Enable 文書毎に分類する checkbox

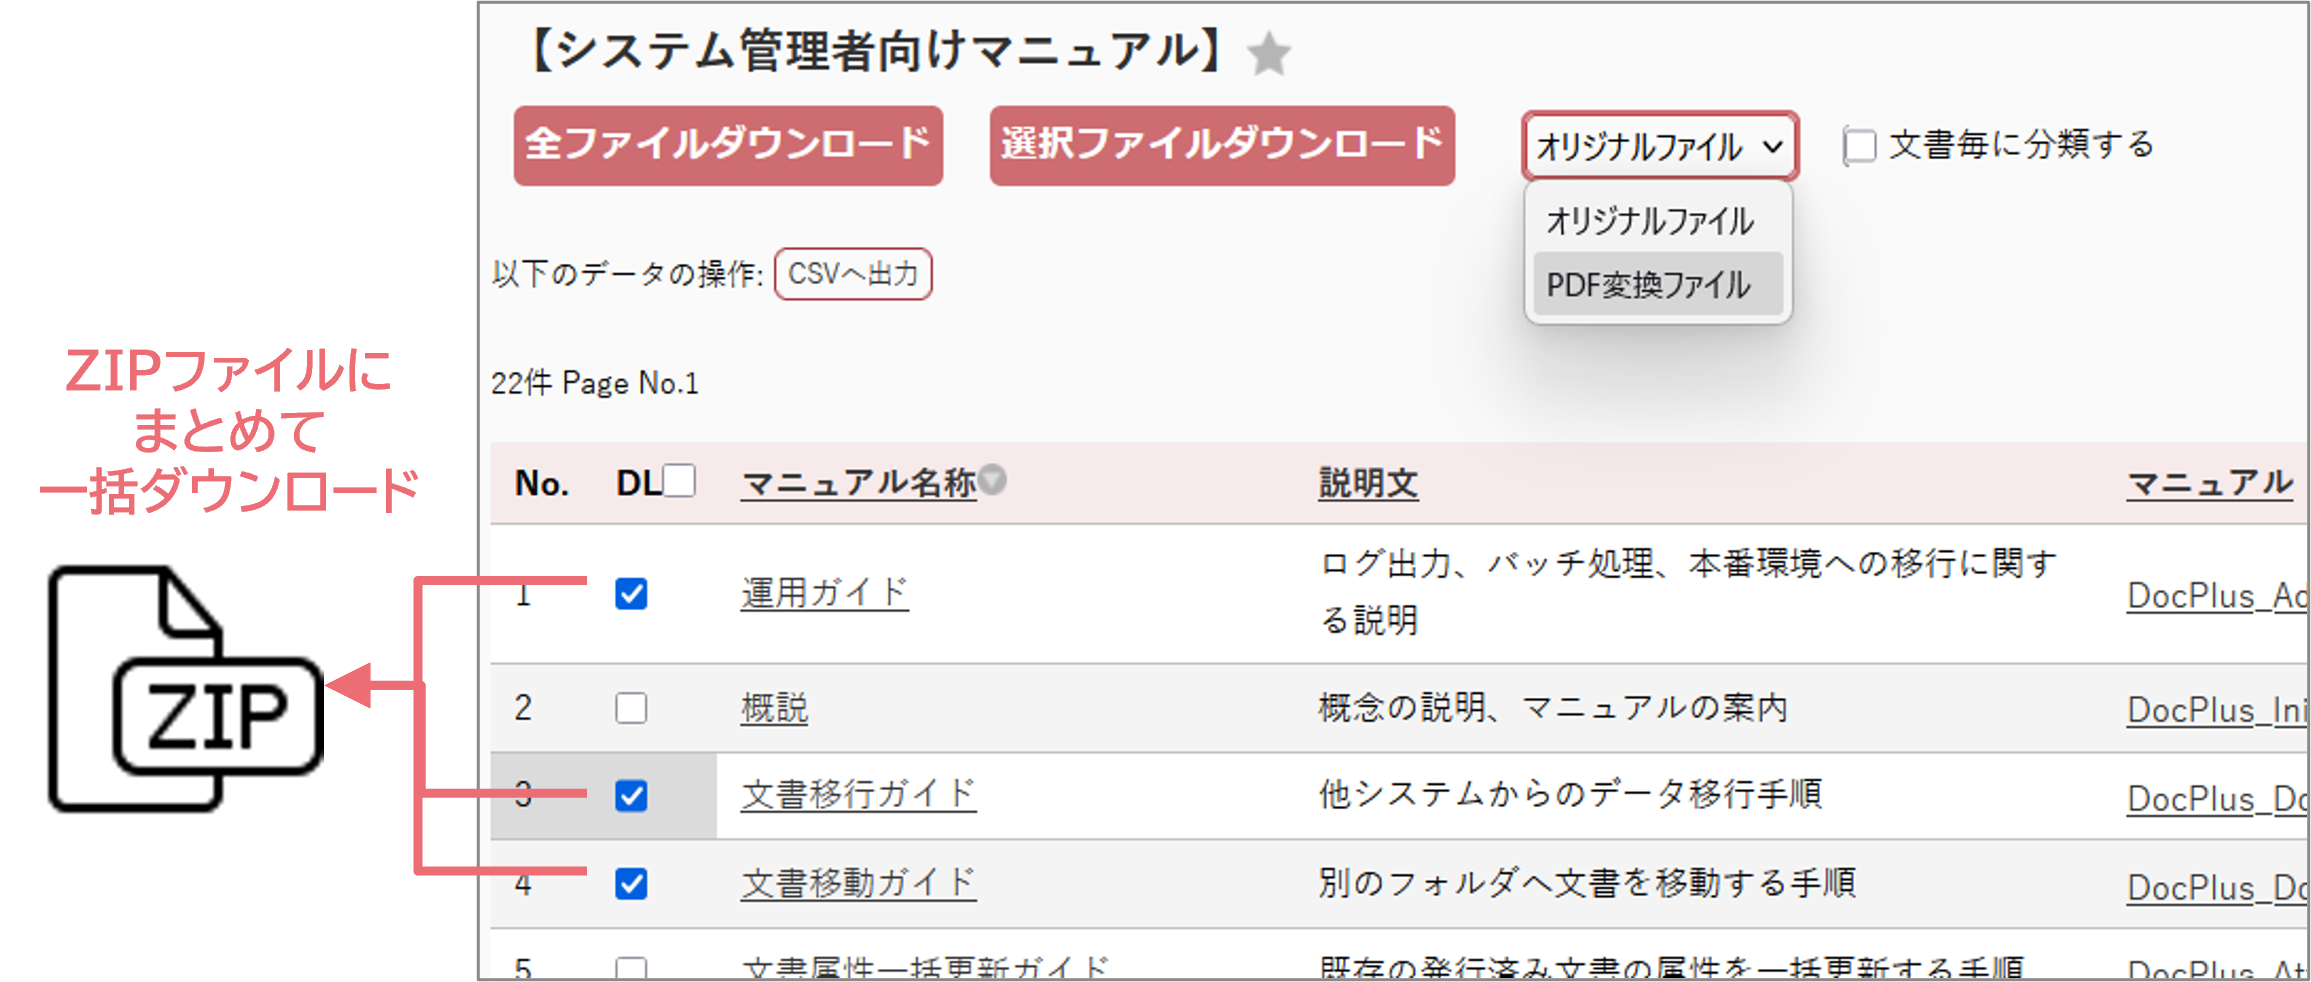coord(1860,146)
